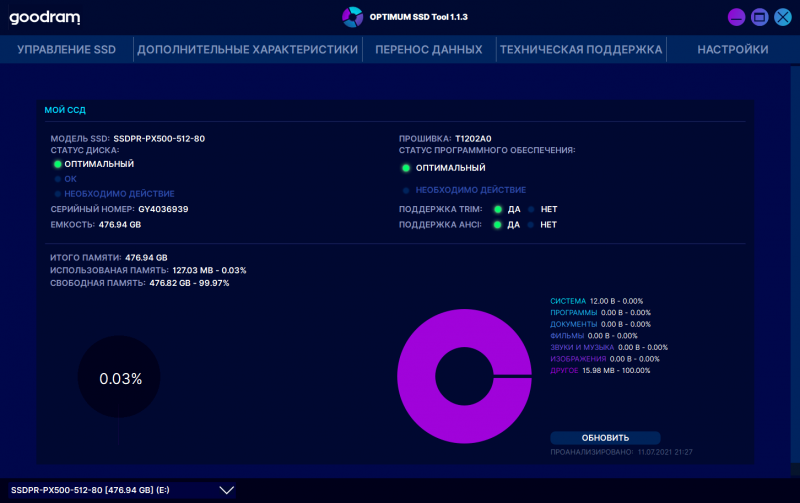Click the ИЗОБРАЖЕНИЯ legend entry
Image resolution: width=800 pixels, height=503 pixels.
(605, 359)
